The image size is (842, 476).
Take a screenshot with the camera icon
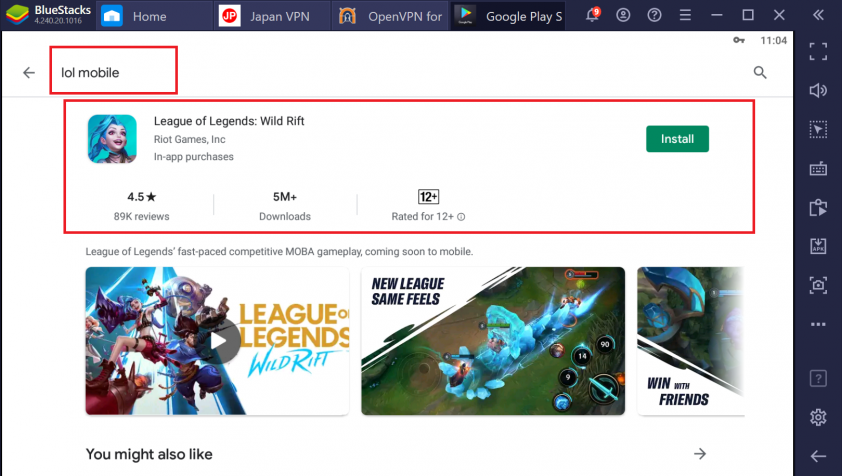pyautogui.click(x=818, y=285)
